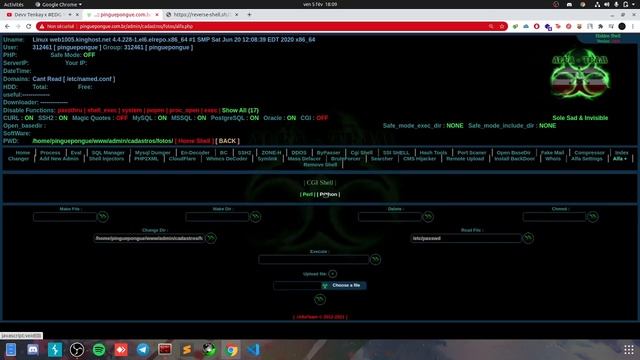Open the SQL Manager menu item
Viewport: 640px width, 360px height.
pyautogui.click(x=108, y=153)
